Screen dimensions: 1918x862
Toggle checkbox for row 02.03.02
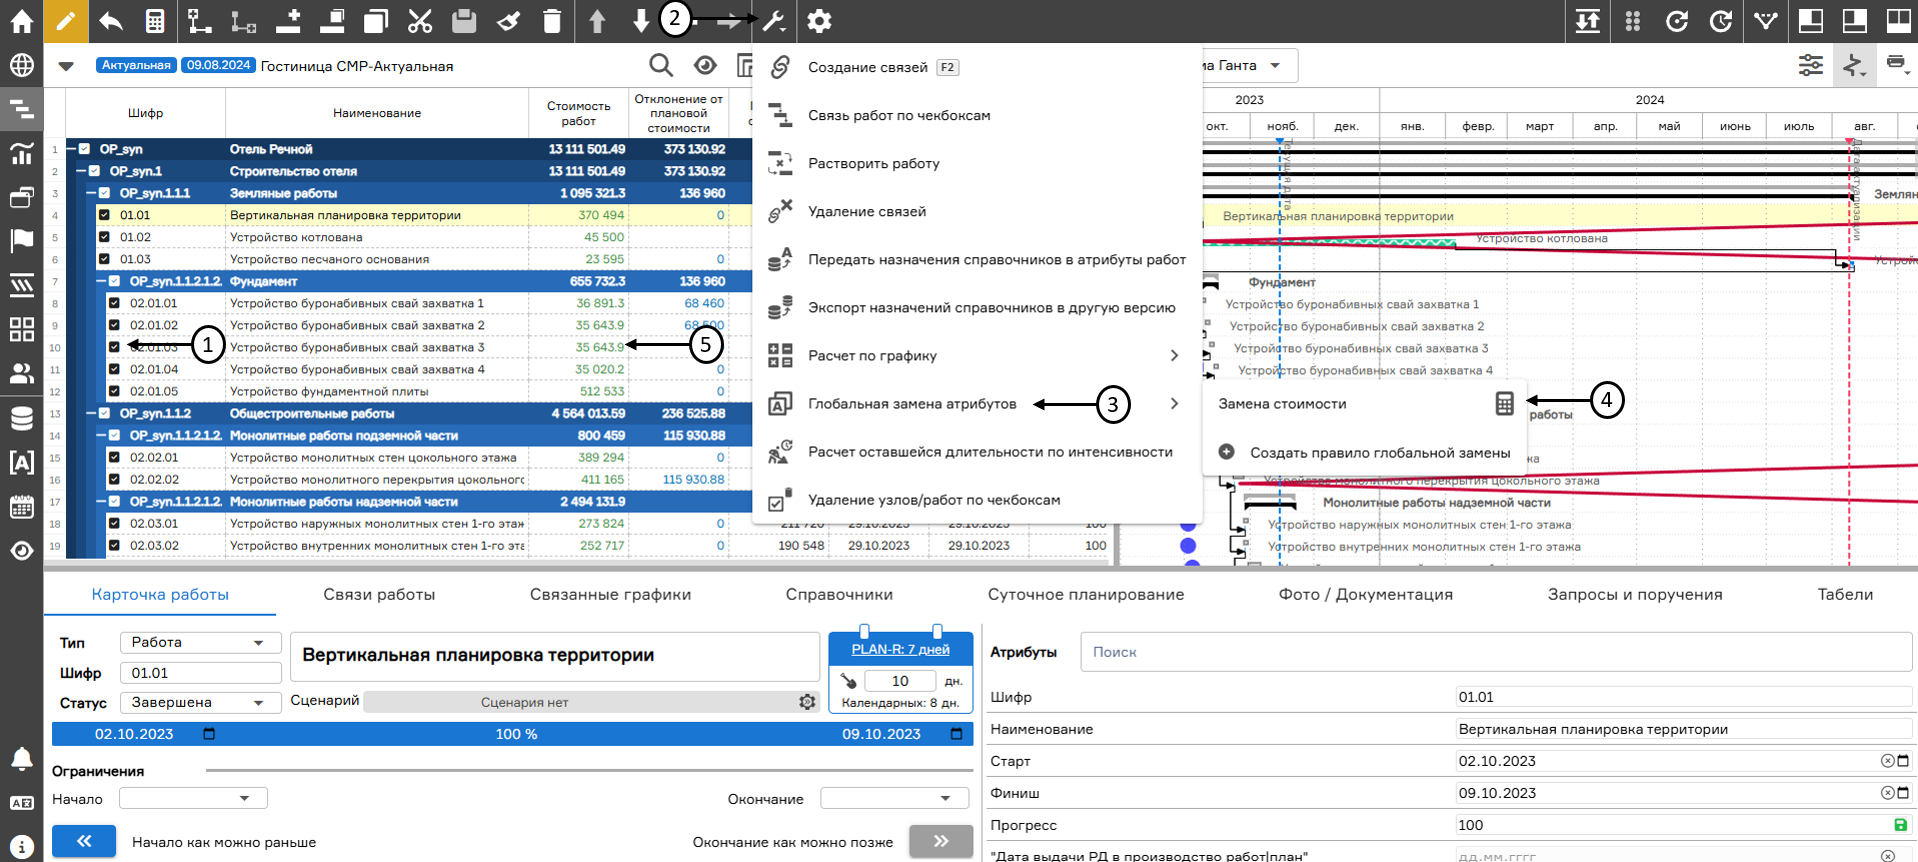(x=114, y=545)
